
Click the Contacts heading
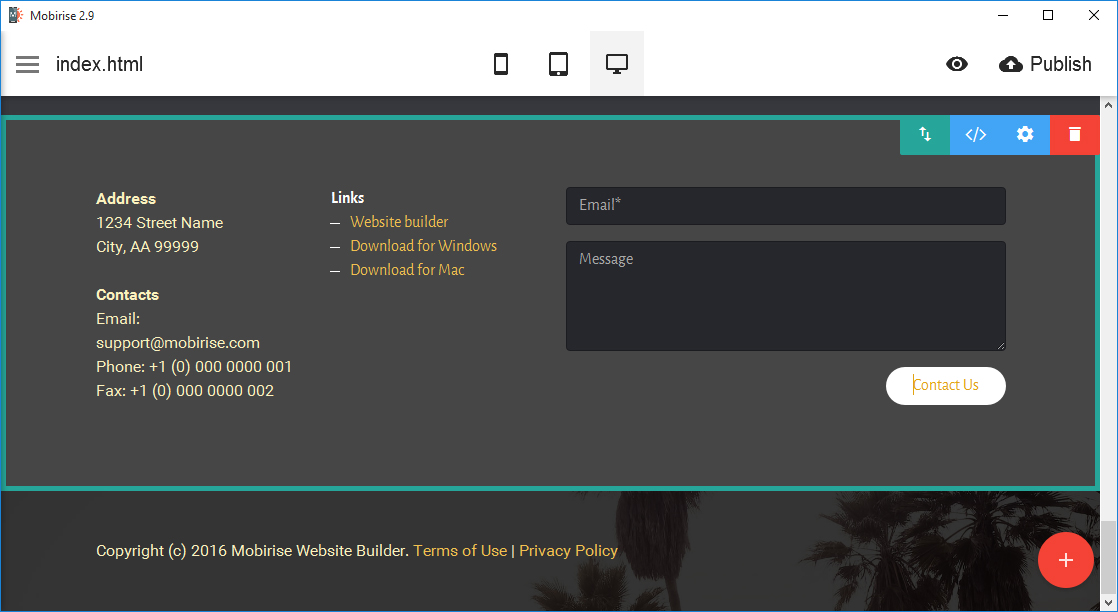128,295
